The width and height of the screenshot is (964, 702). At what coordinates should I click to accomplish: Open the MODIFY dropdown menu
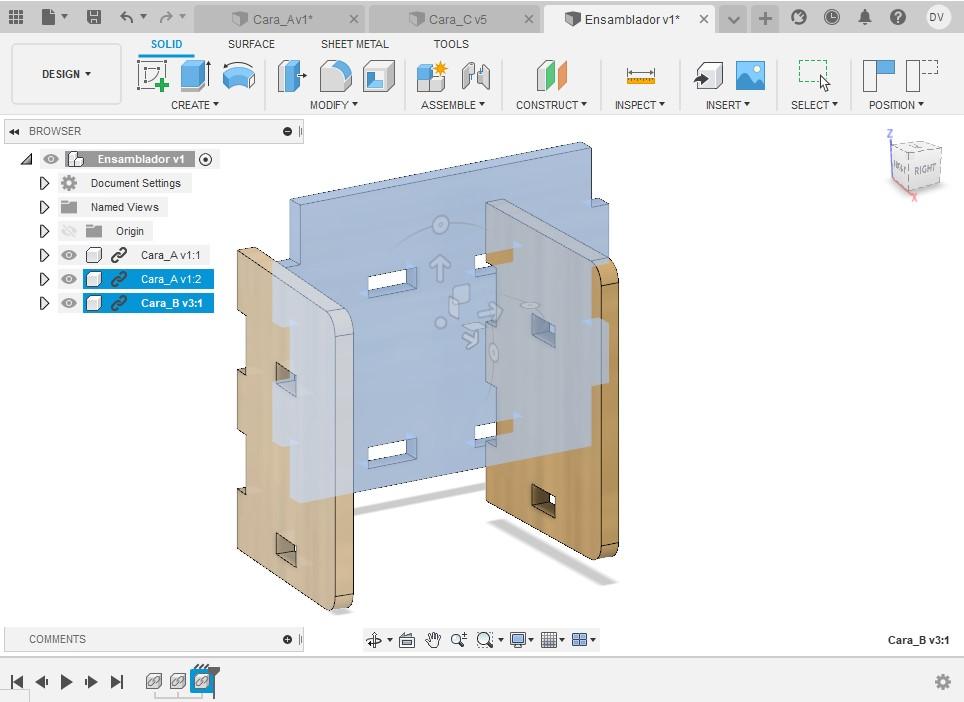coord(333,105)
